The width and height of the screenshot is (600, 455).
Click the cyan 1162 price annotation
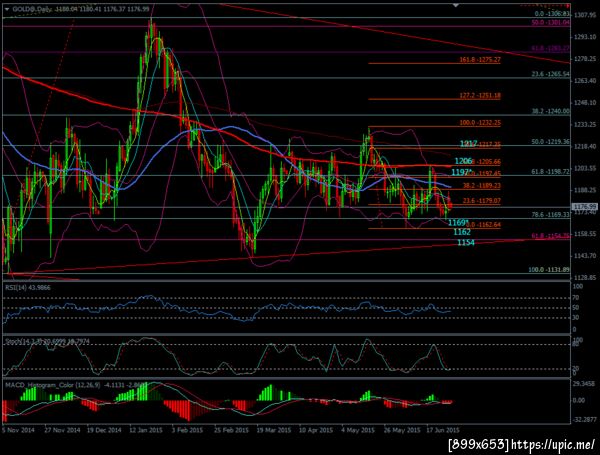[462, 232]
